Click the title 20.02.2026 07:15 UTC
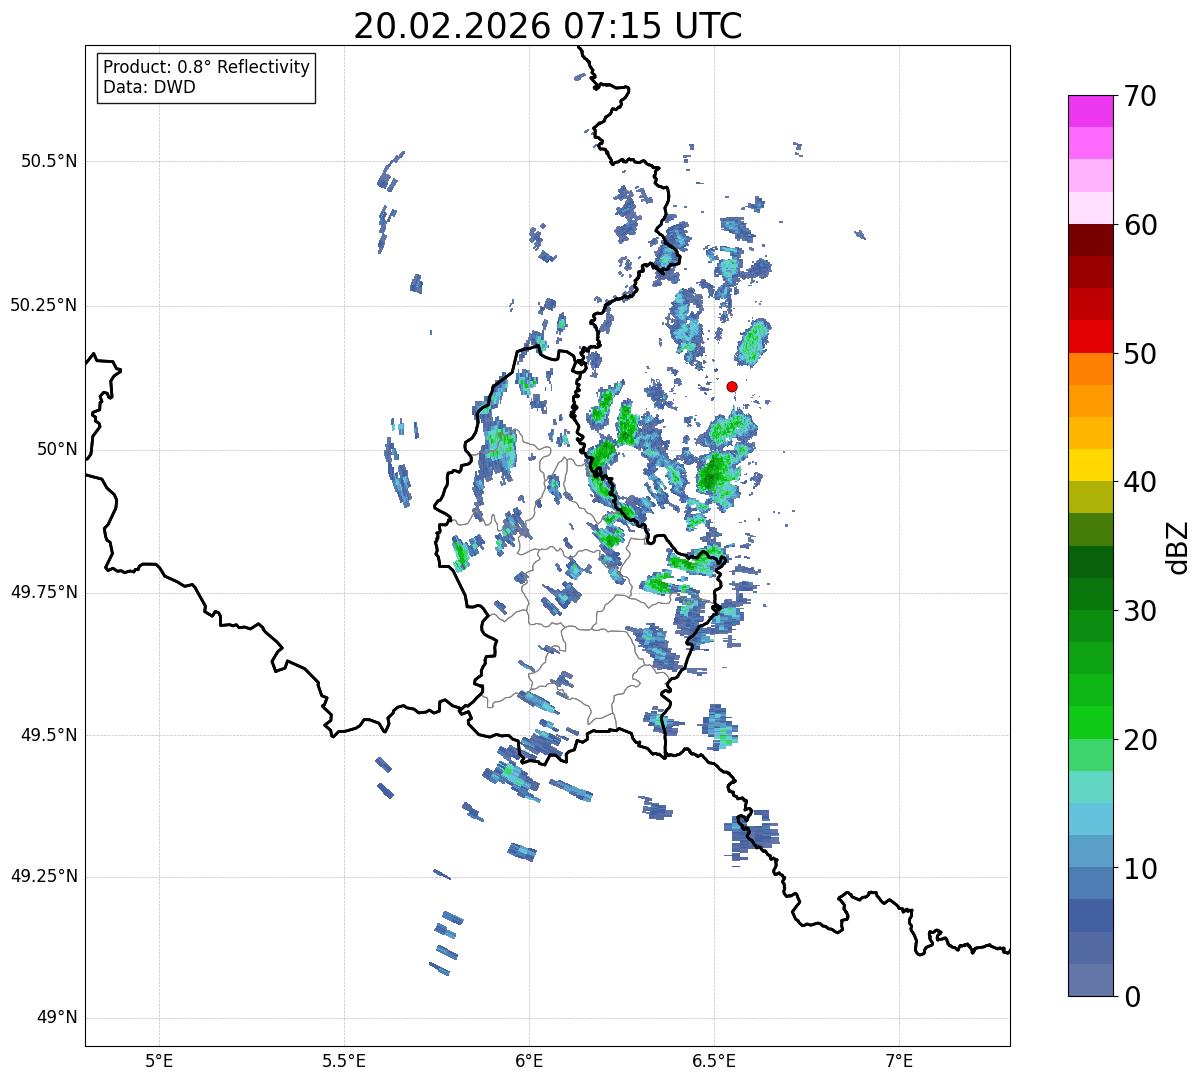1202x1081 pixels. 548,26
